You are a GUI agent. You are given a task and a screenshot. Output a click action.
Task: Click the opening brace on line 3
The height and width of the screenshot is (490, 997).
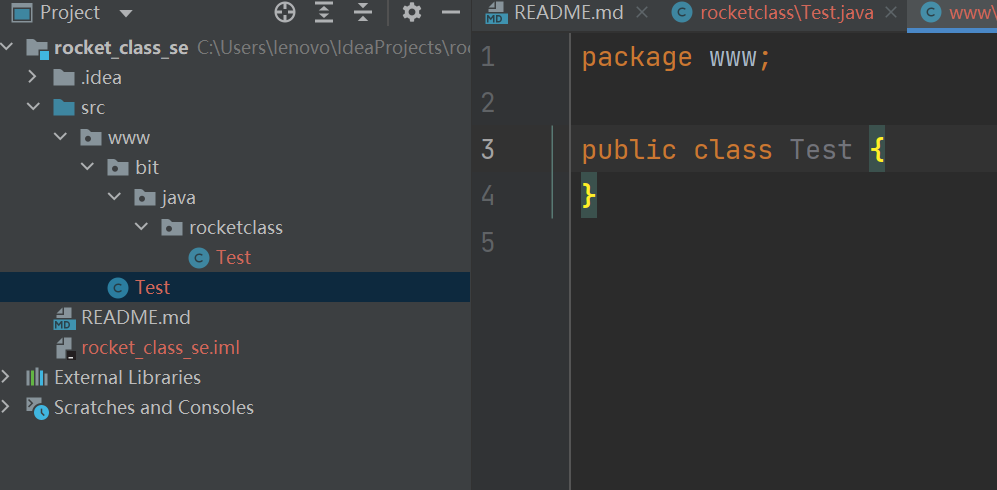pyautogui.click(x=877, y=150)
